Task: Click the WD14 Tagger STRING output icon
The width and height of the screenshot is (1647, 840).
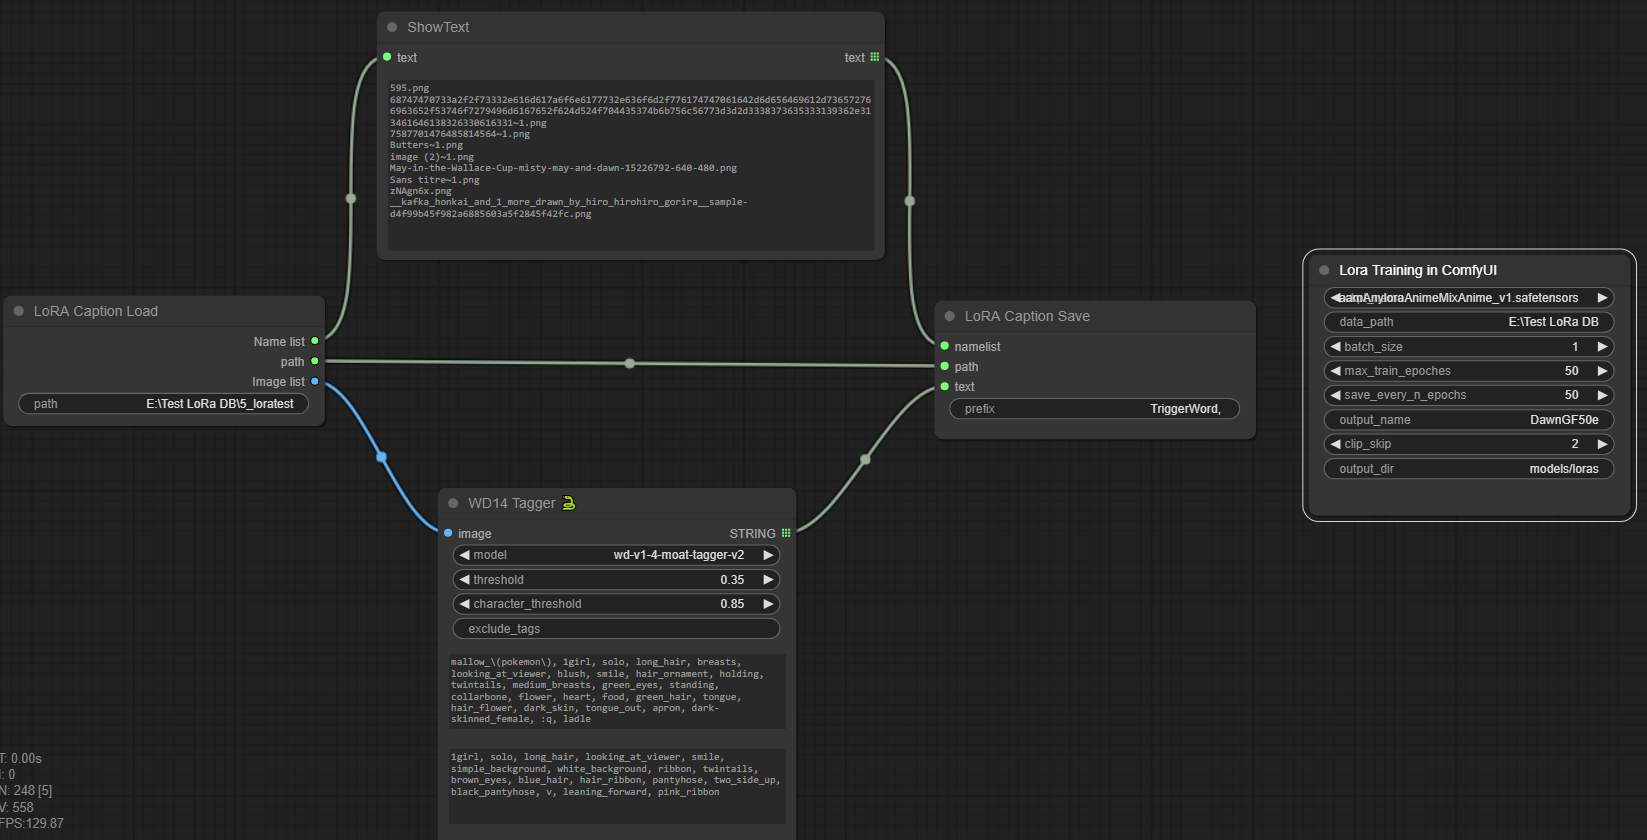Action: pos(786,533)
